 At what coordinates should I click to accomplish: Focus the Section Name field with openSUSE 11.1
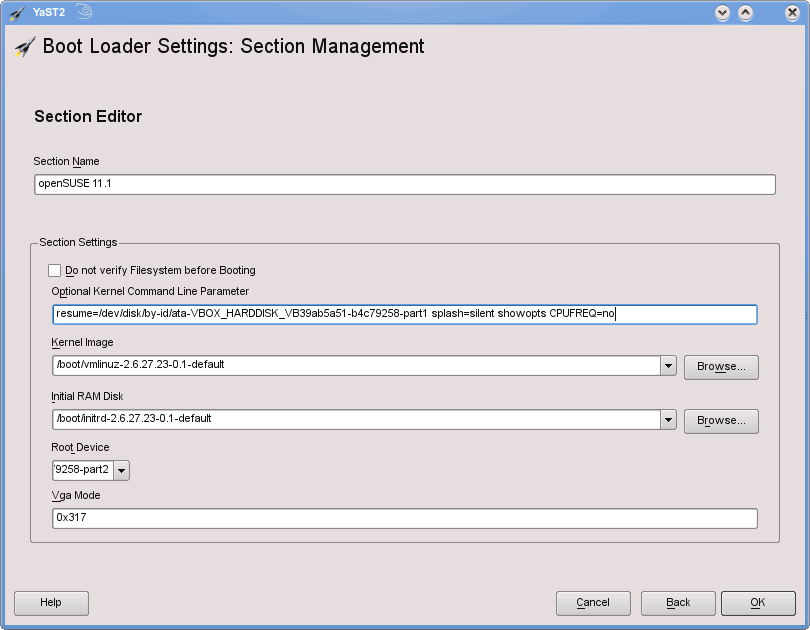pyautogui.click(x=404, y=184)
